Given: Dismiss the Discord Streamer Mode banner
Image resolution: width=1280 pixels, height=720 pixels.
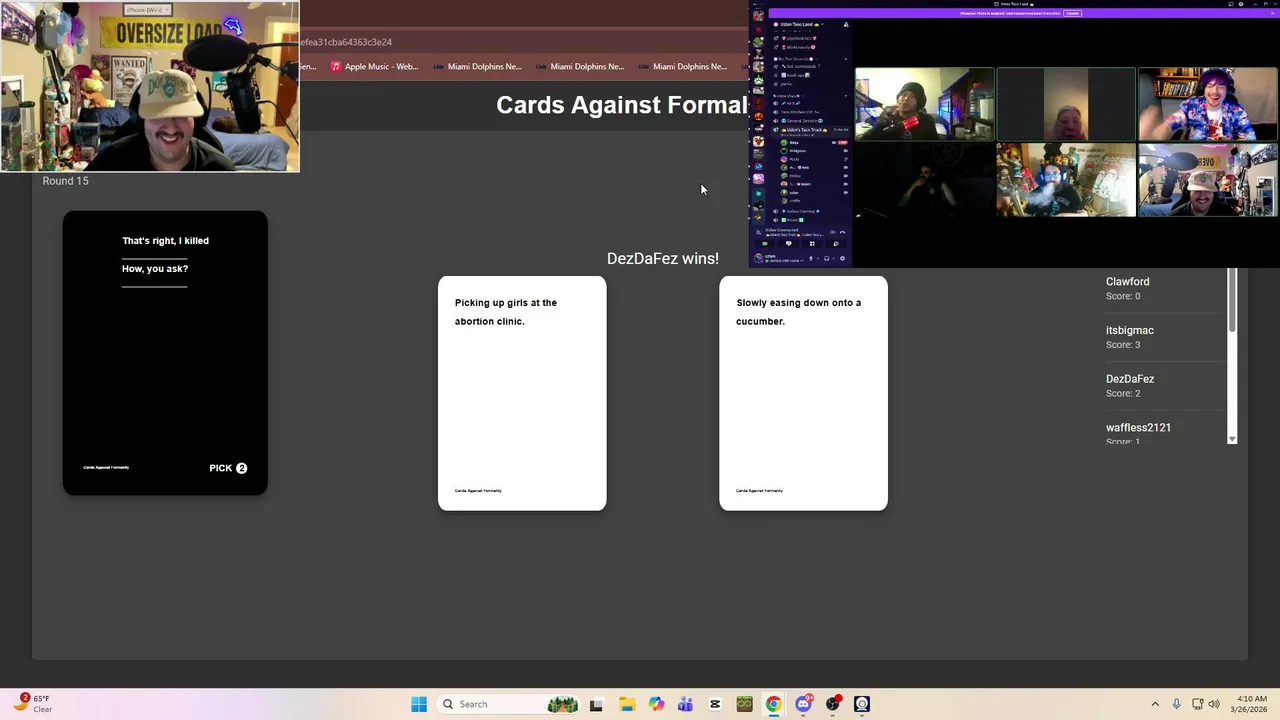Looking at the screenshot, I should (x=1272, y=13).
